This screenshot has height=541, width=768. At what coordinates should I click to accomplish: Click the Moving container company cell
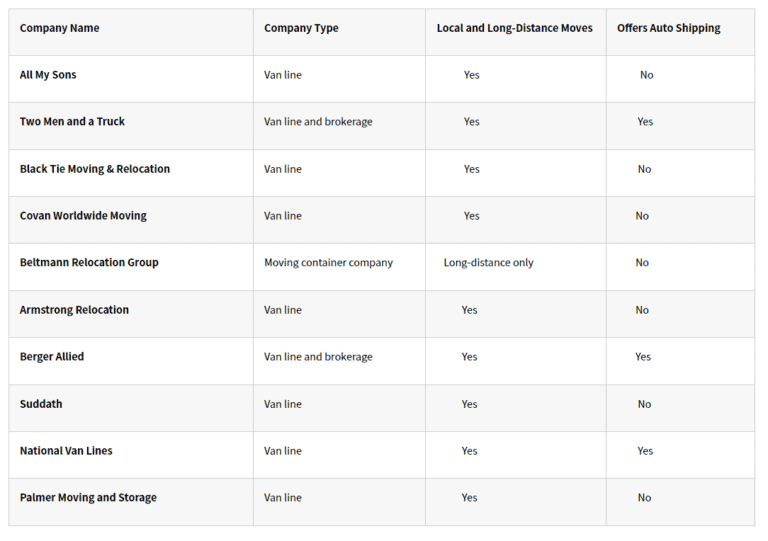(x=328, y=263)
